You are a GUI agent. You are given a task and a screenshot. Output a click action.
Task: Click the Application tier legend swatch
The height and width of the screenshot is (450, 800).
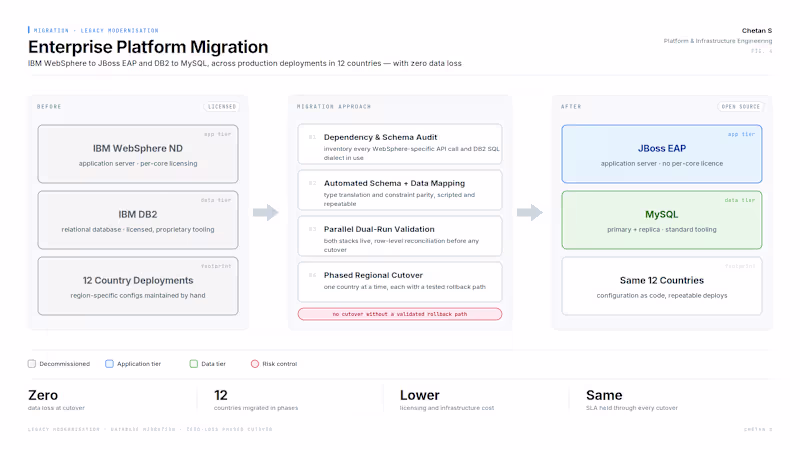click(x=109, y=364)
